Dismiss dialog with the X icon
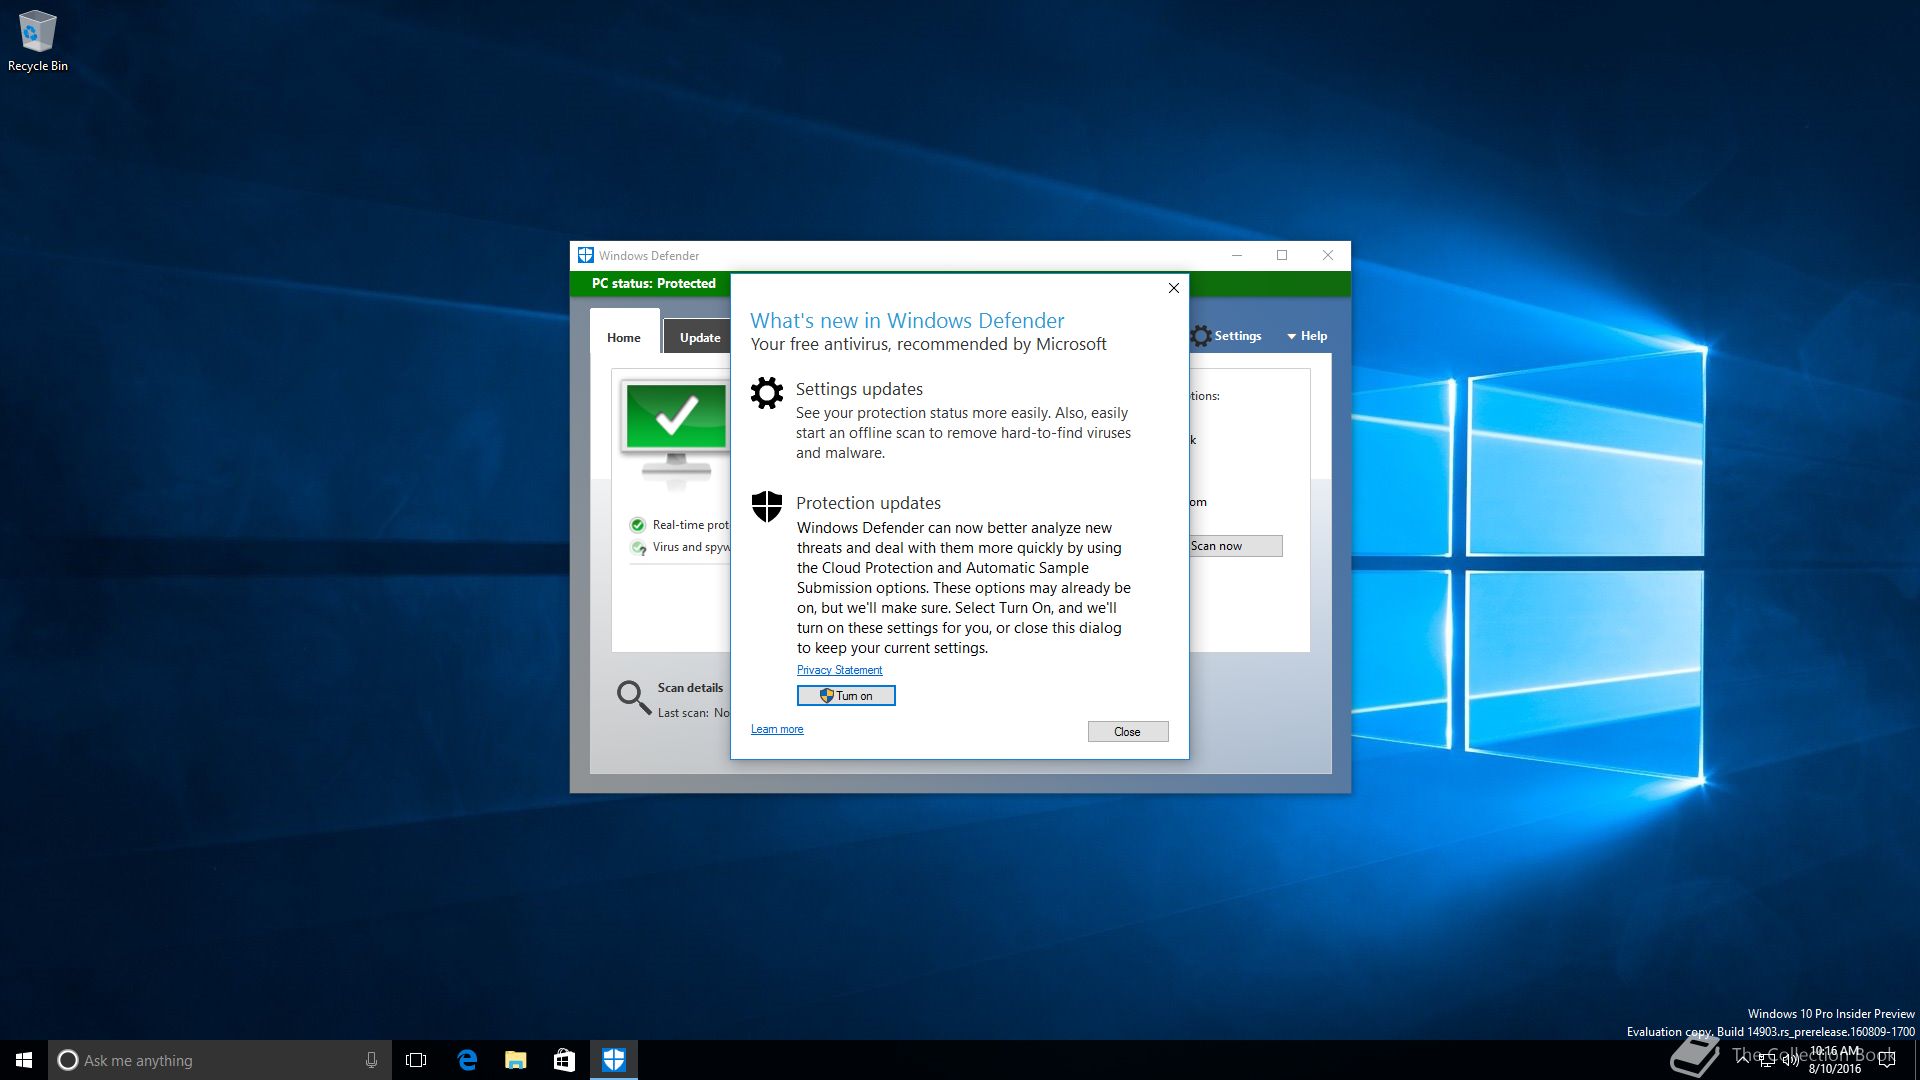The width and height of the screenshot is (1920, 1080). pyautogui.click(x=1174, y=288)
